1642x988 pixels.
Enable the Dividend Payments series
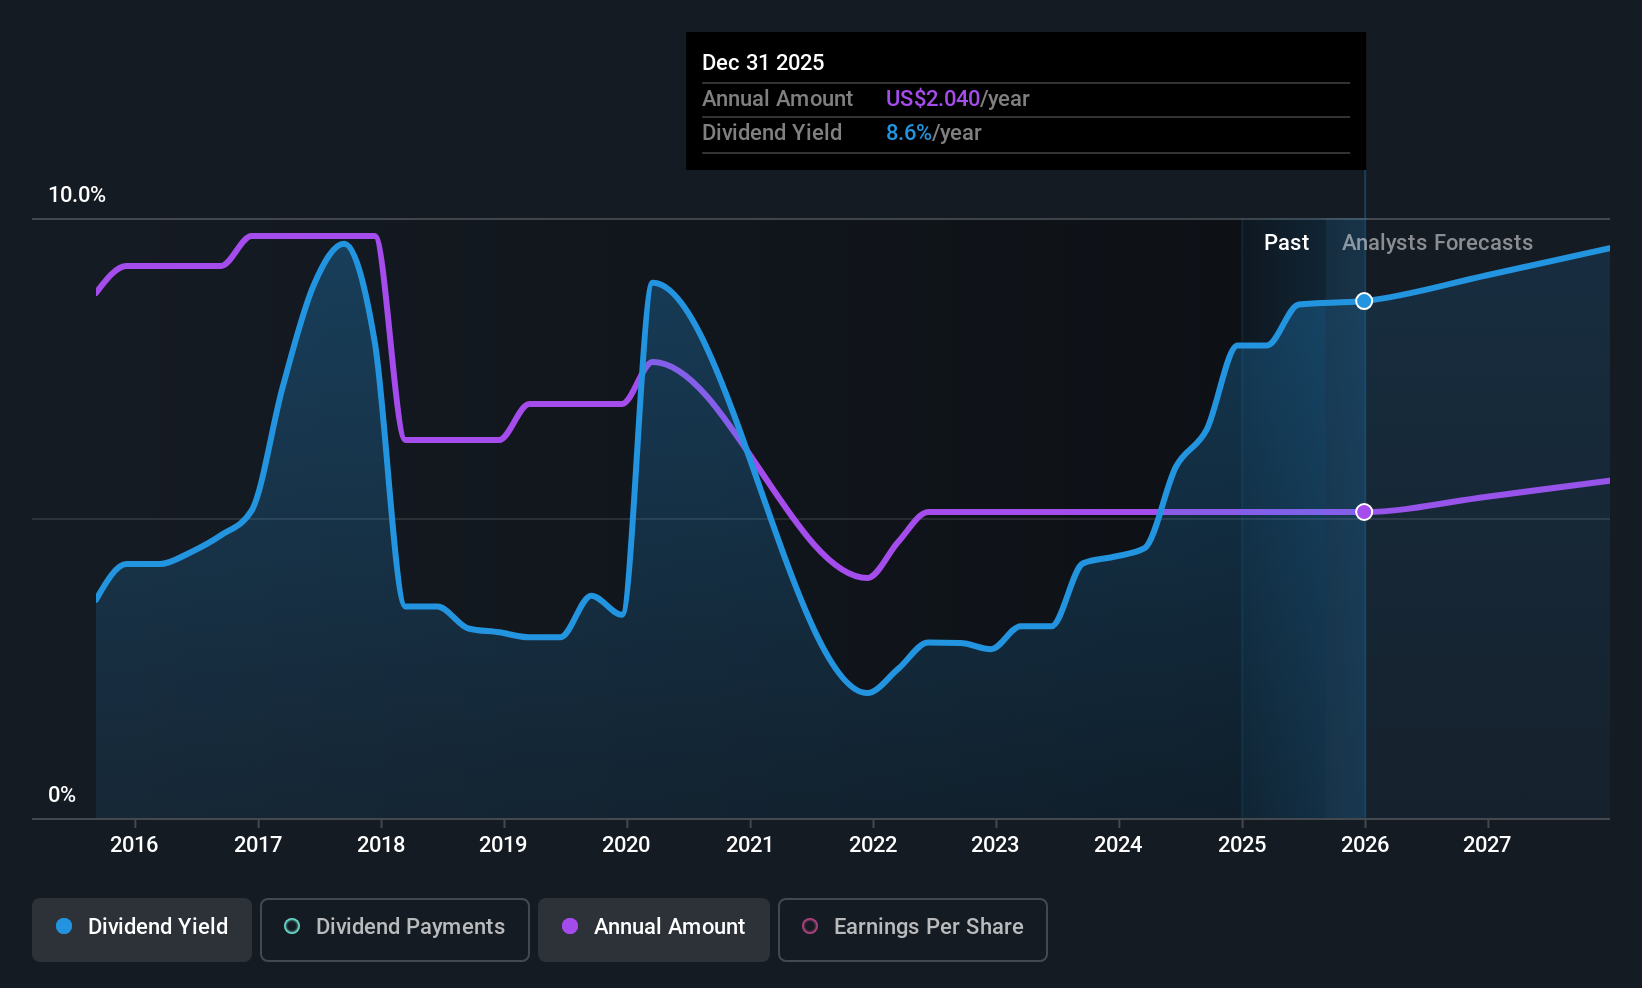click(395, 930)
